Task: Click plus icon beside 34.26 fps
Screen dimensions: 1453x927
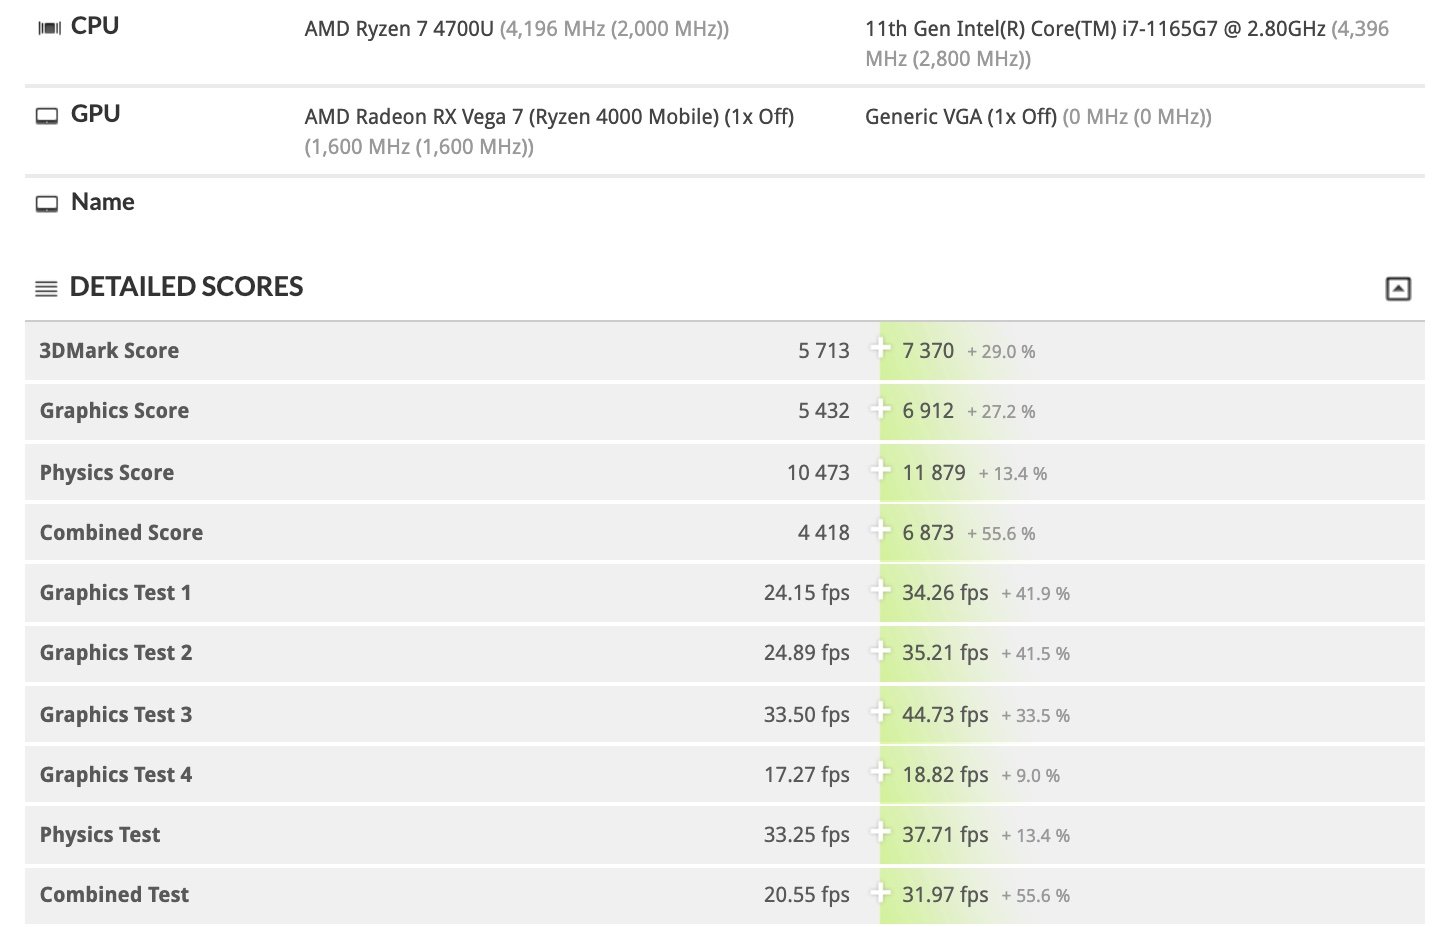Action: click(x=880, y=590)
